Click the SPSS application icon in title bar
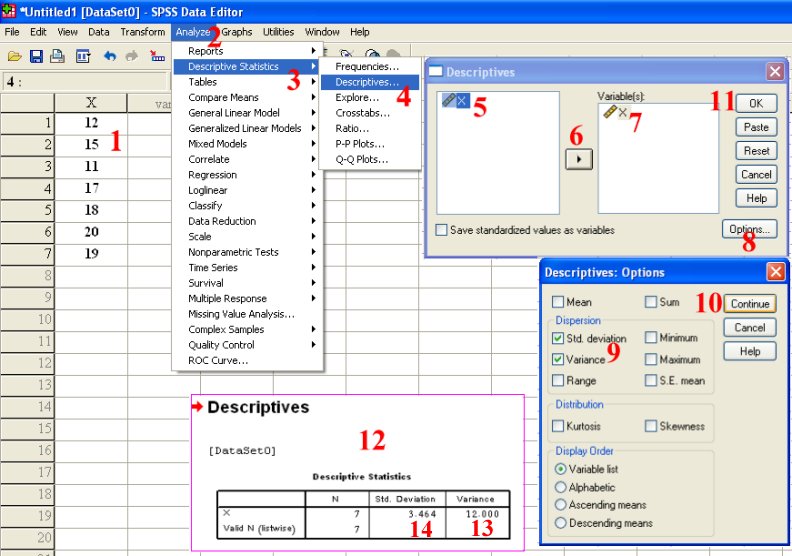Screen dimensions: 792x556 pos(9,11)
